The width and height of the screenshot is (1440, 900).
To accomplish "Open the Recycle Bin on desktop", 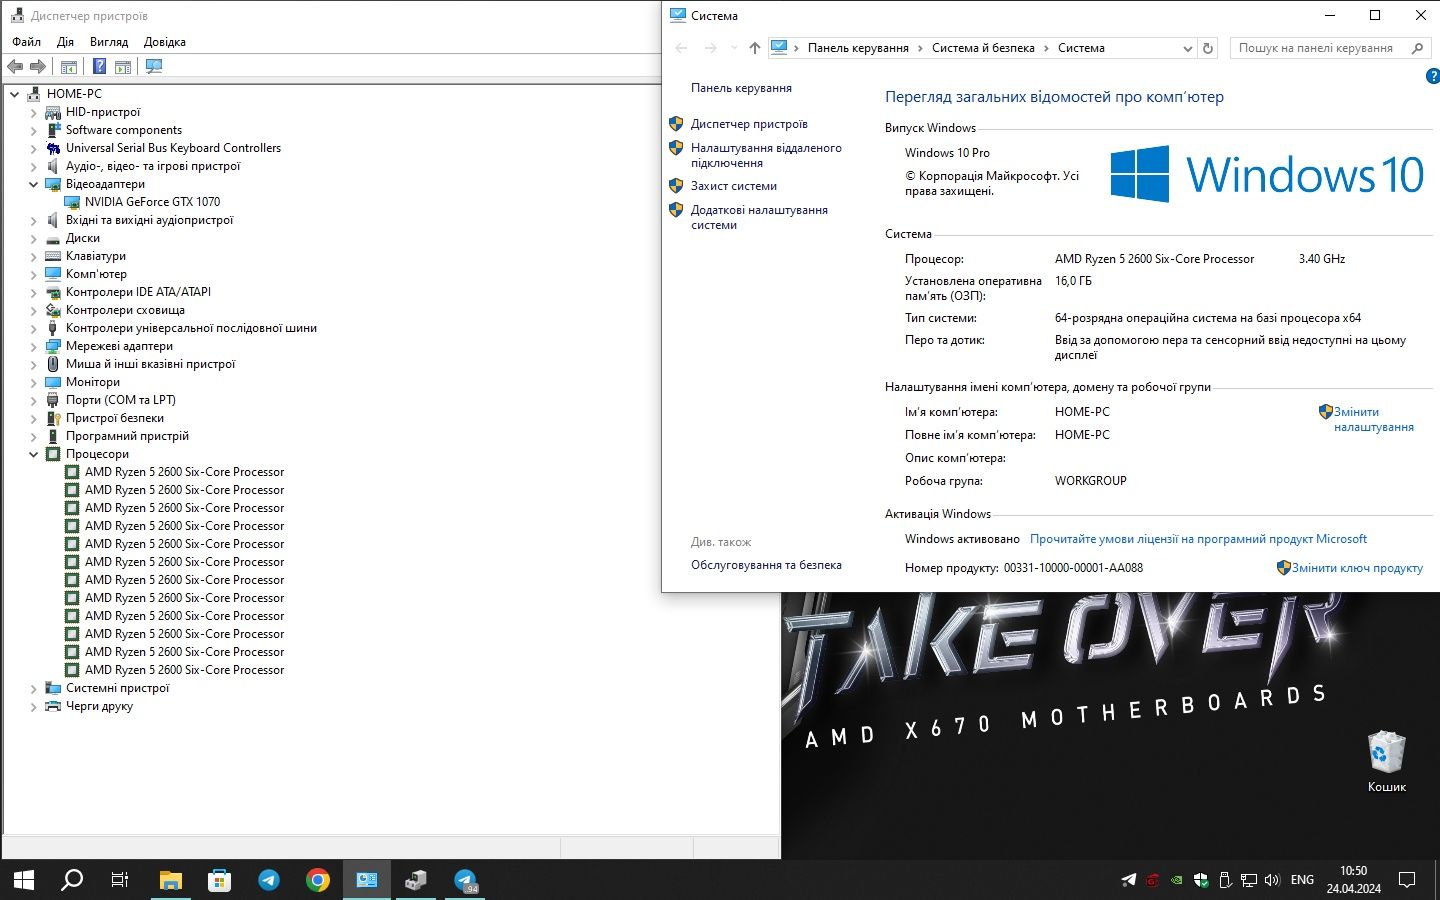I will [x=1386, y=762].
